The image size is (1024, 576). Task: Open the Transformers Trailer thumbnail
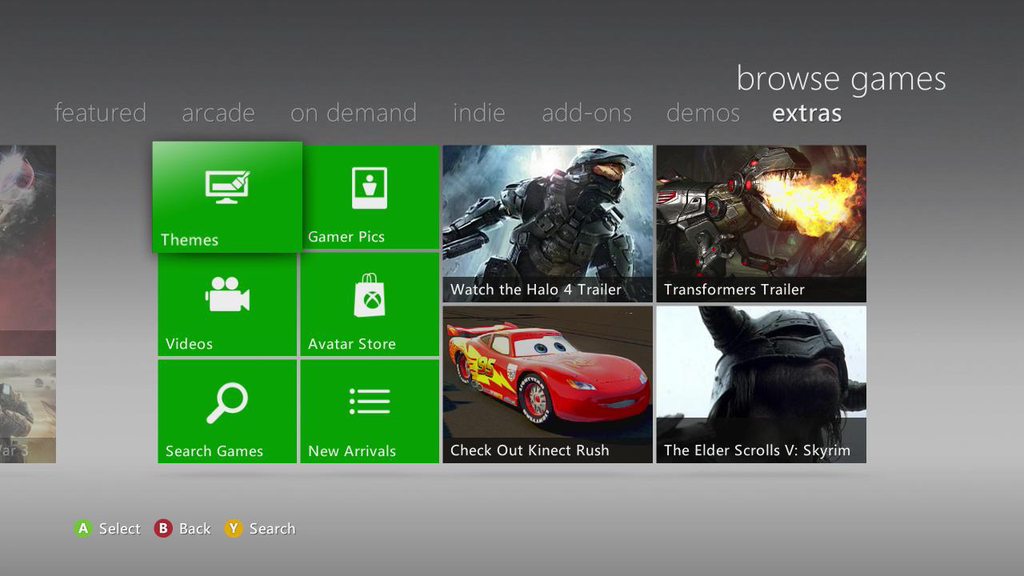coord(761,223)
